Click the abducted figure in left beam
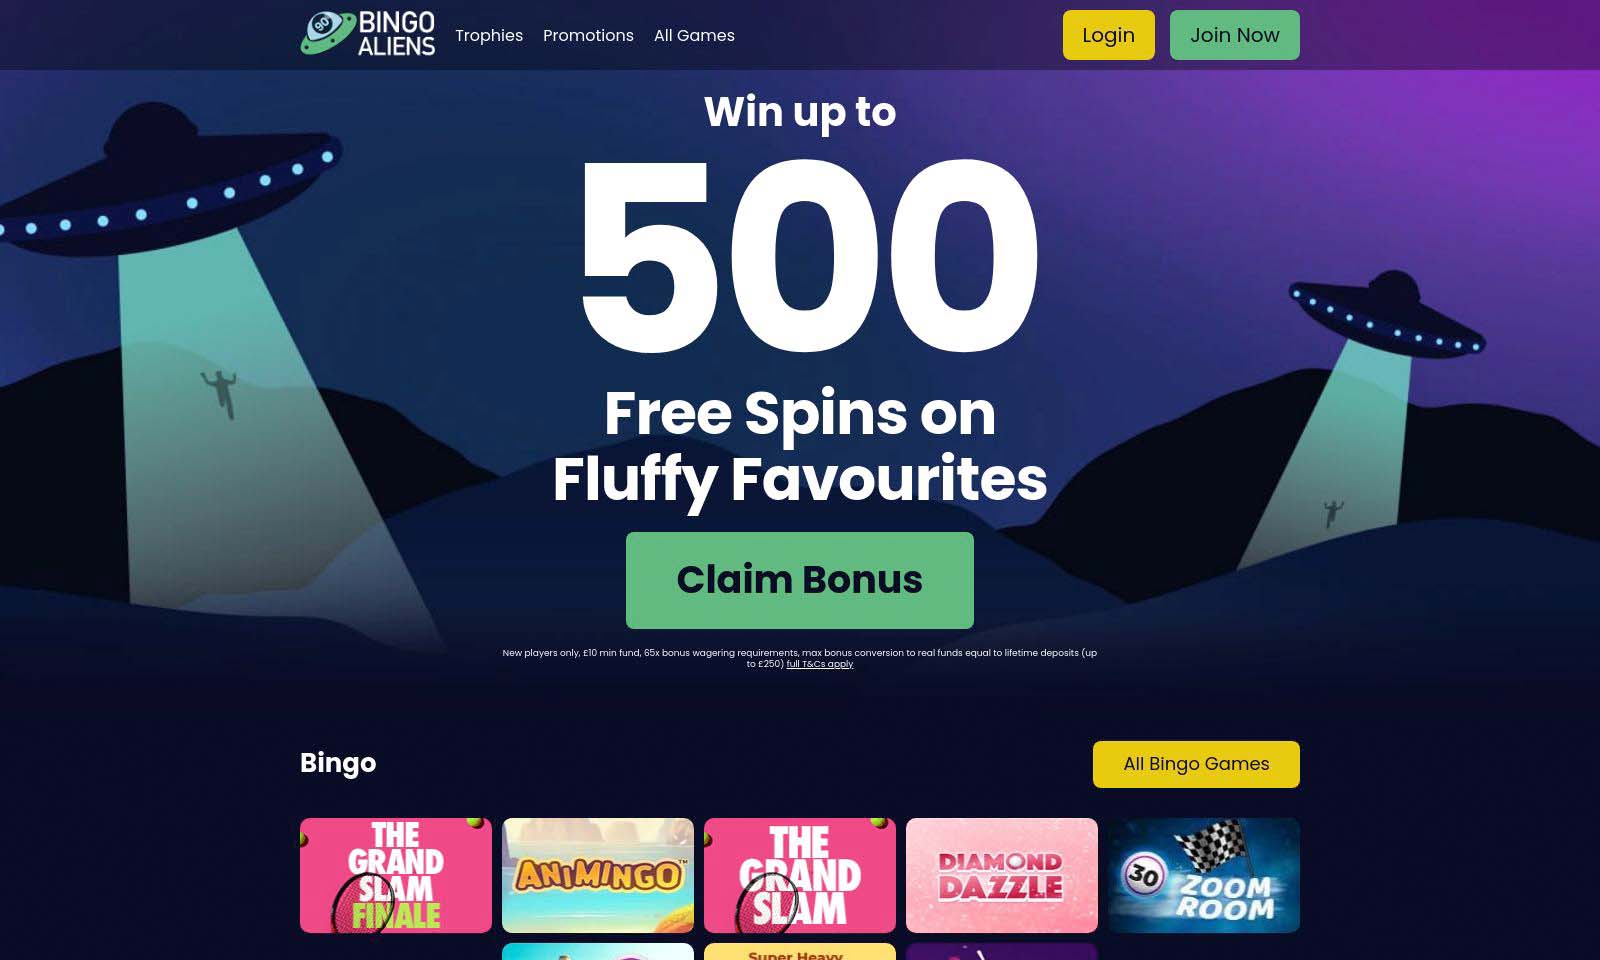 tap(219, 392)
